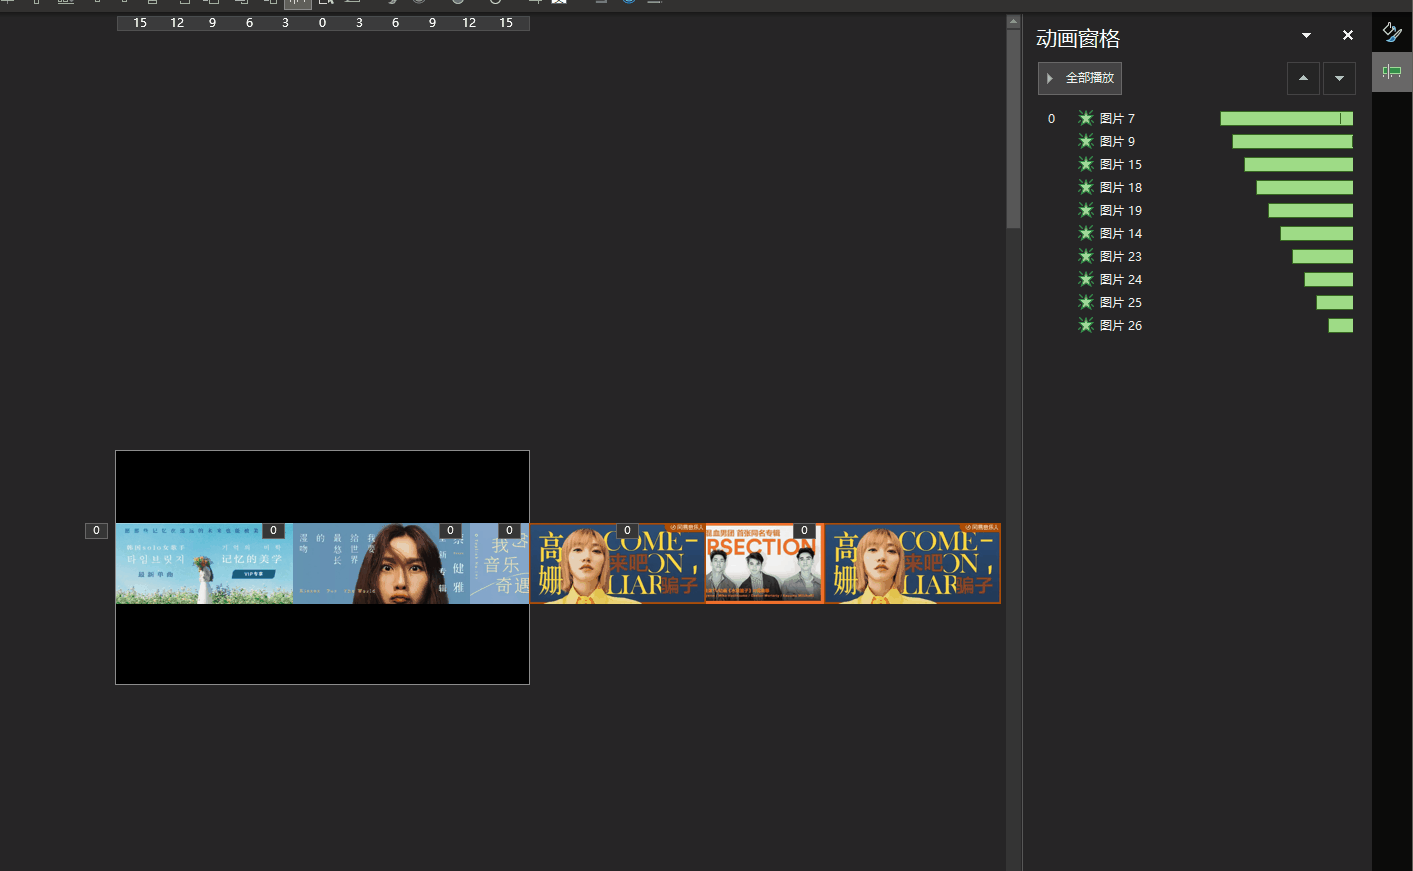Click the green timing bar of 图片 19
This screenshot has height=871, width=1413.
[1311, 210]
